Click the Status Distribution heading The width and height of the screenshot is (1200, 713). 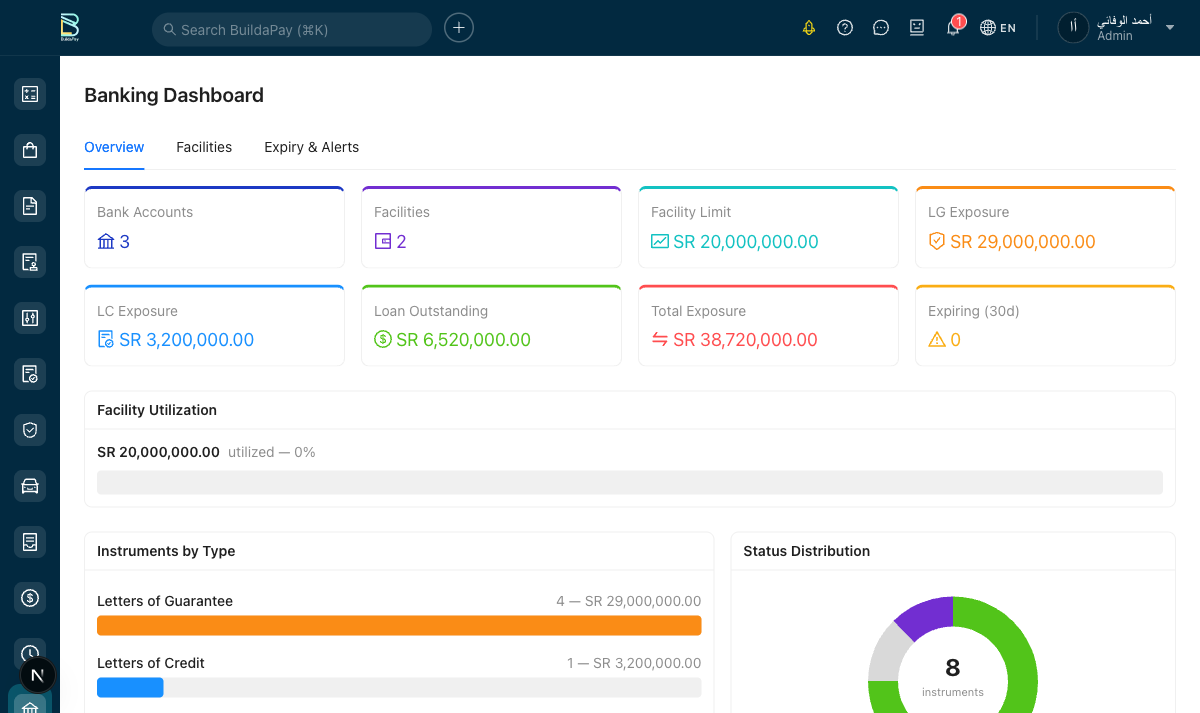click(807, 551)
